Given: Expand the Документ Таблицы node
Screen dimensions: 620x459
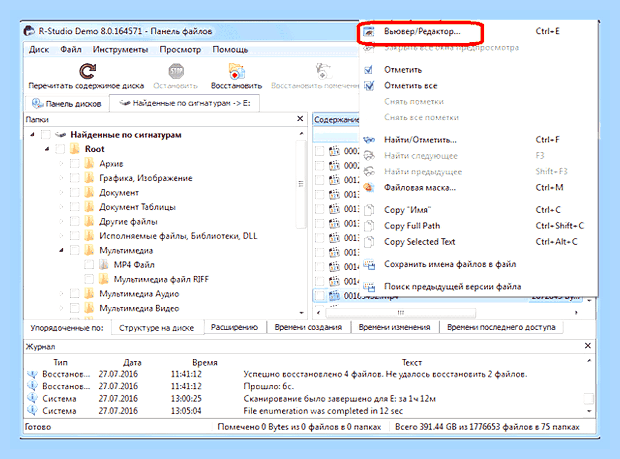Looking at the screenshot, I should pos(61,207).
